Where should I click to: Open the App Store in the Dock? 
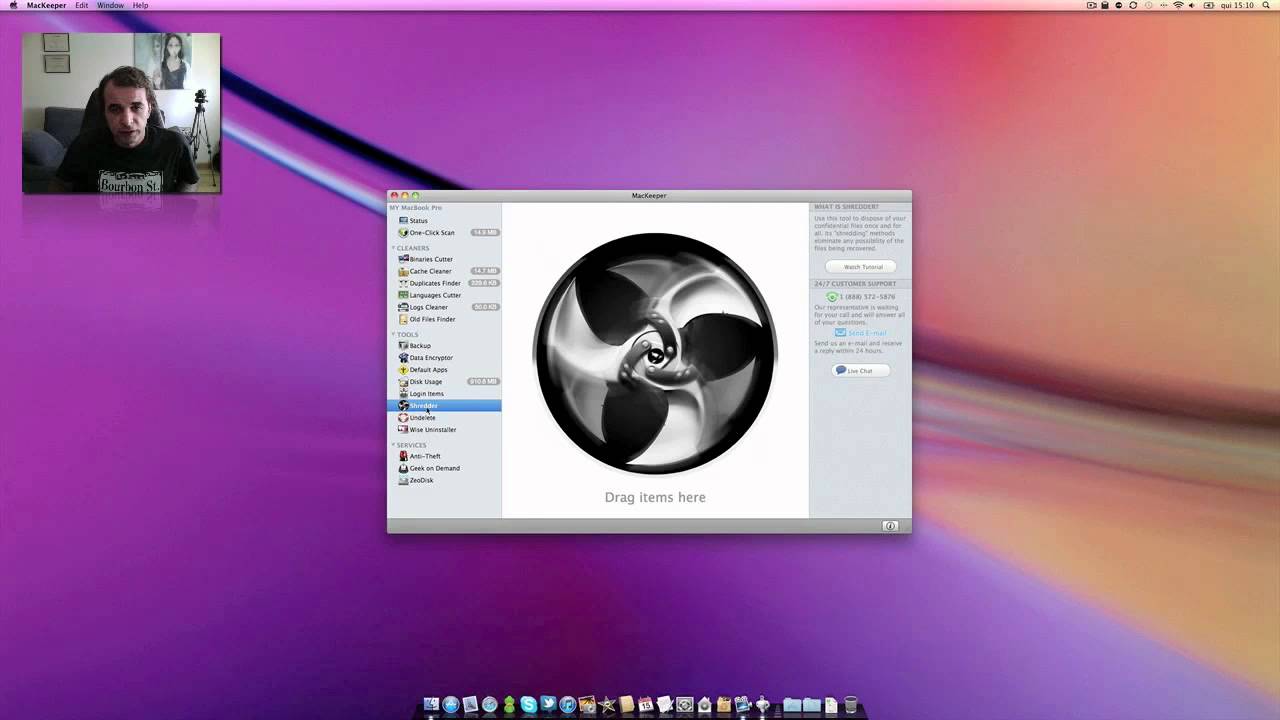(x=450, y=705)
